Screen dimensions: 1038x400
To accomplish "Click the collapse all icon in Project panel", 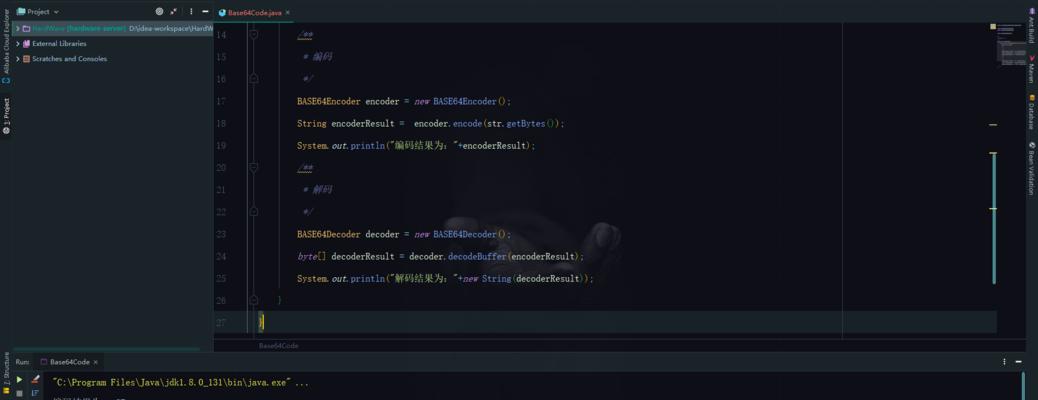I will tap(174, 12).
